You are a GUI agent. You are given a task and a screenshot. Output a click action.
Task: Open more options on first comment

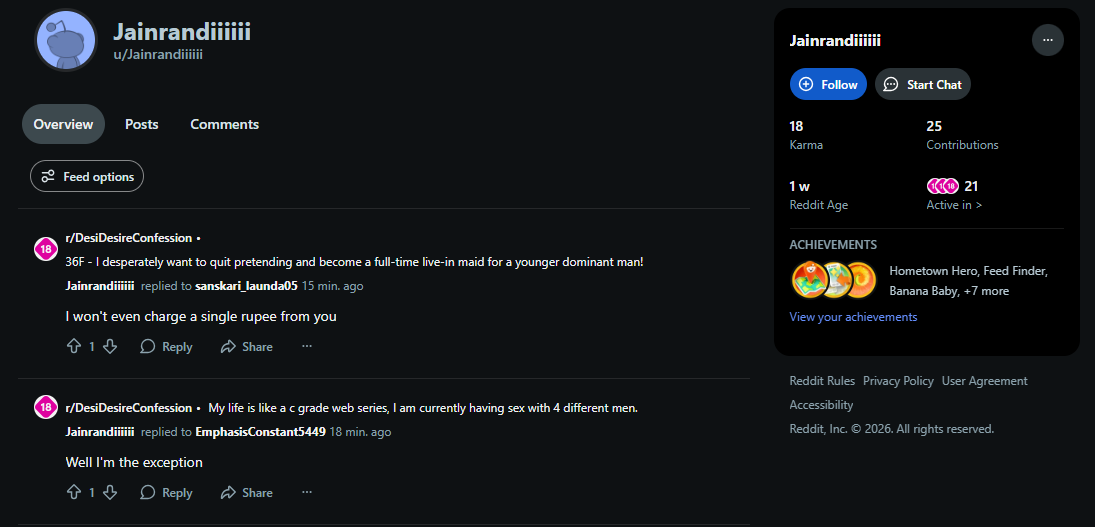coord(307,346)
